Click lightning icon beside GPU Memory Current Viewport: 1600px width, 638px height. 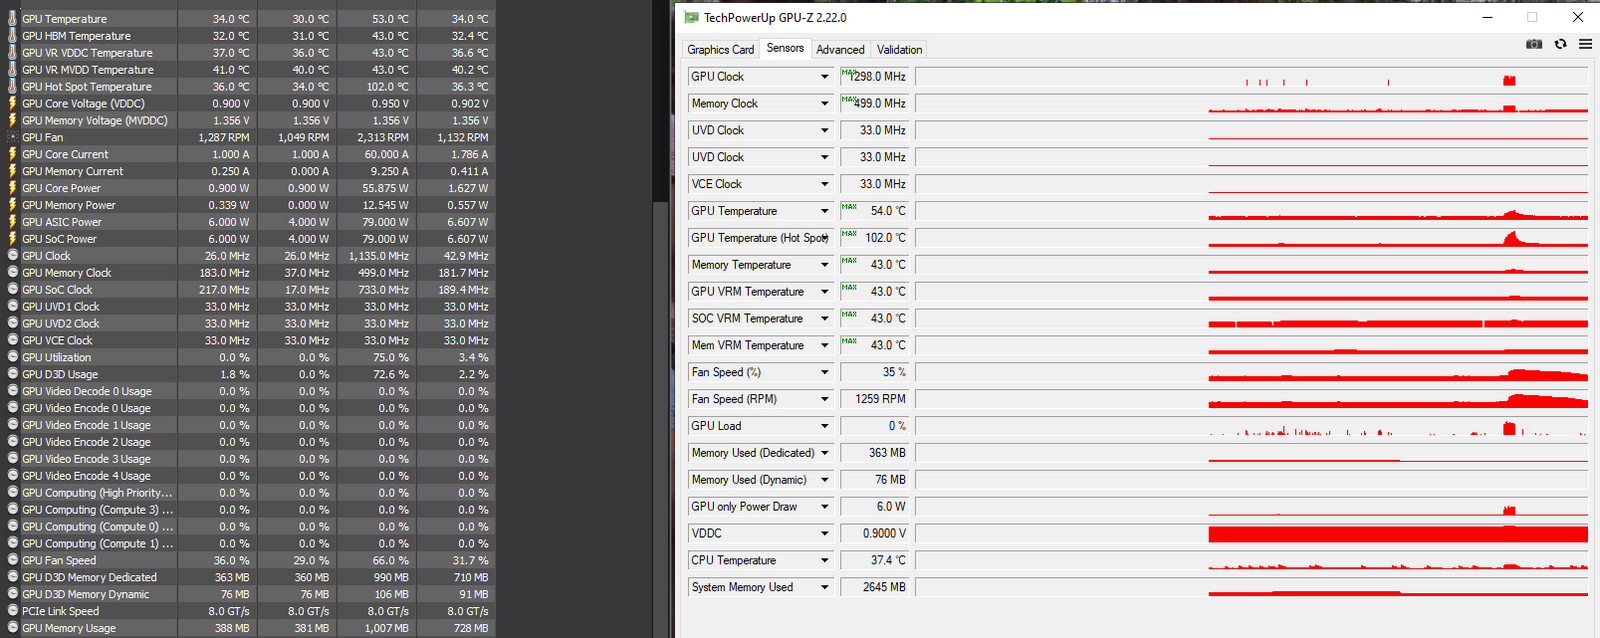tap(12, 171)
